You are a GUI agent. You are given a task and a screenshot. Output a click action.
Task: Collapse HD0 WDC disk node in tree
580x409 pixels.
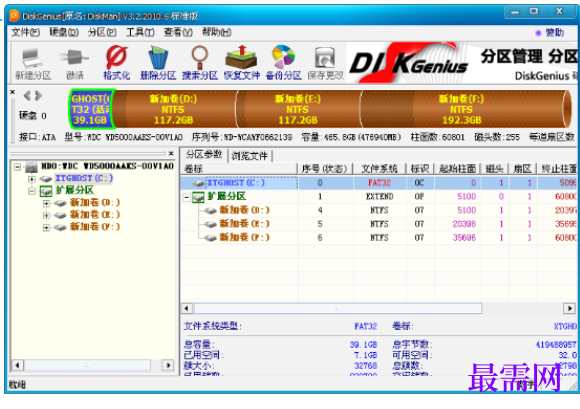[17, 167]
